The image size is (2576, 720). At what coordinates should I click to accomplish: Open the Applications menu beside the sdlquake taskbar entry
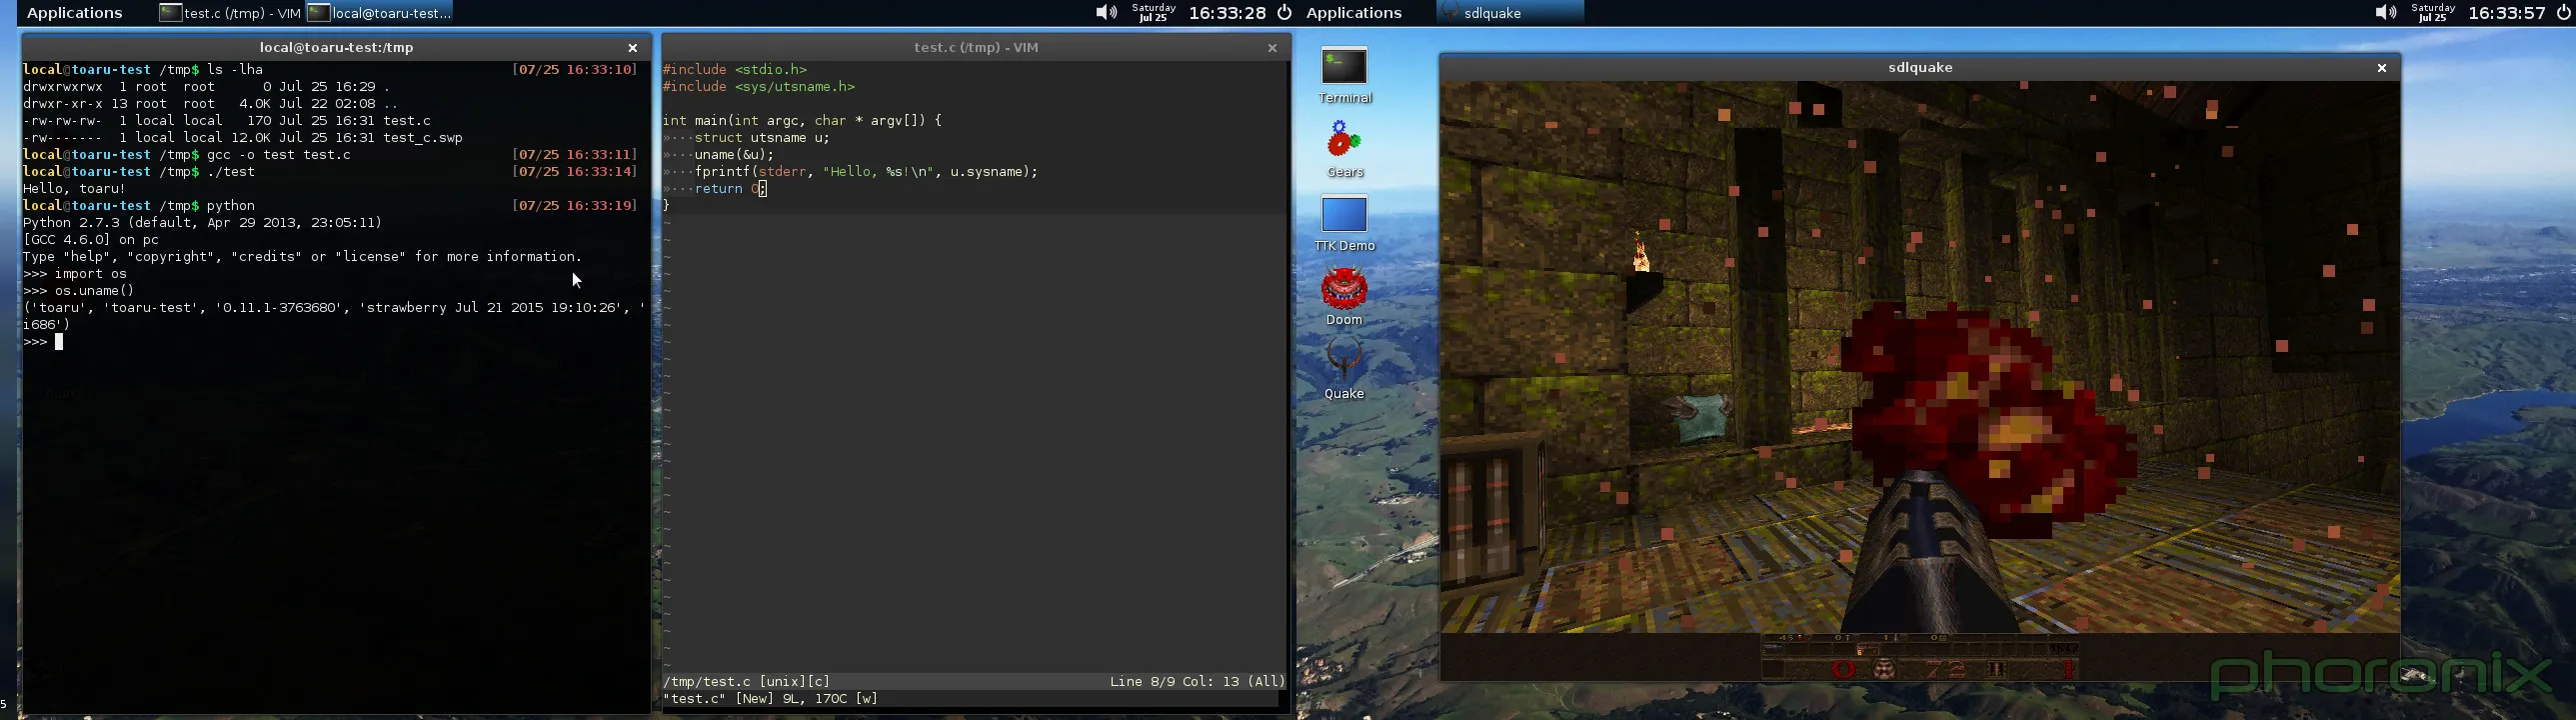pos(1354,13)
